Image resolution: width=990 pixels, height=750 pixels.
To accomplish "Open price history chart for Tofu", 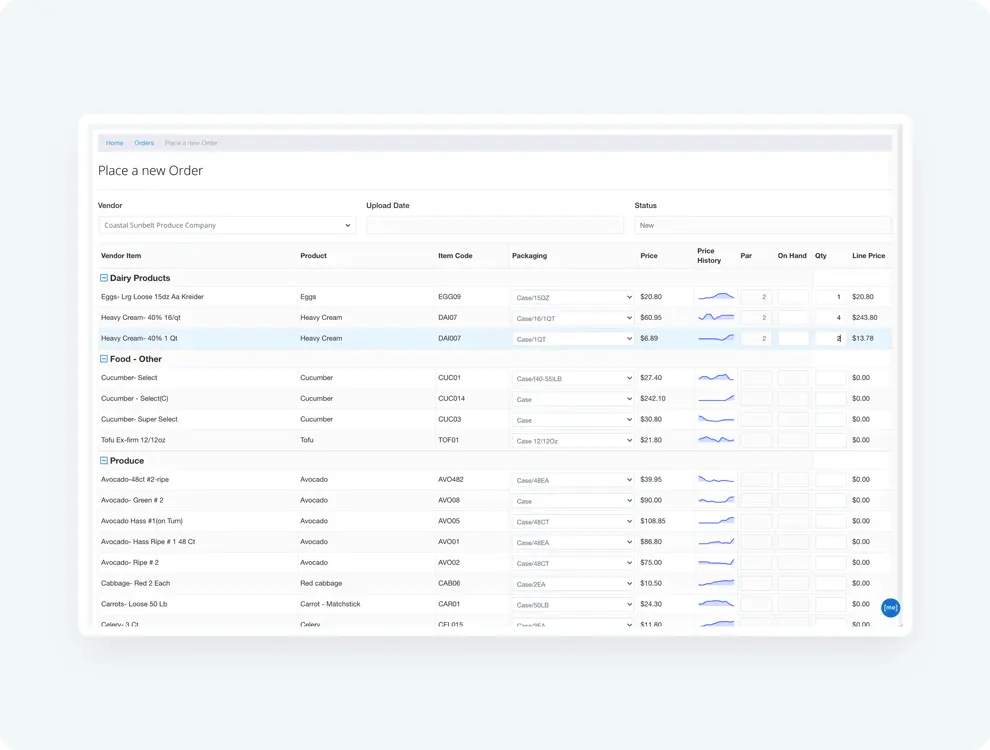I will [x=715, y=440].
